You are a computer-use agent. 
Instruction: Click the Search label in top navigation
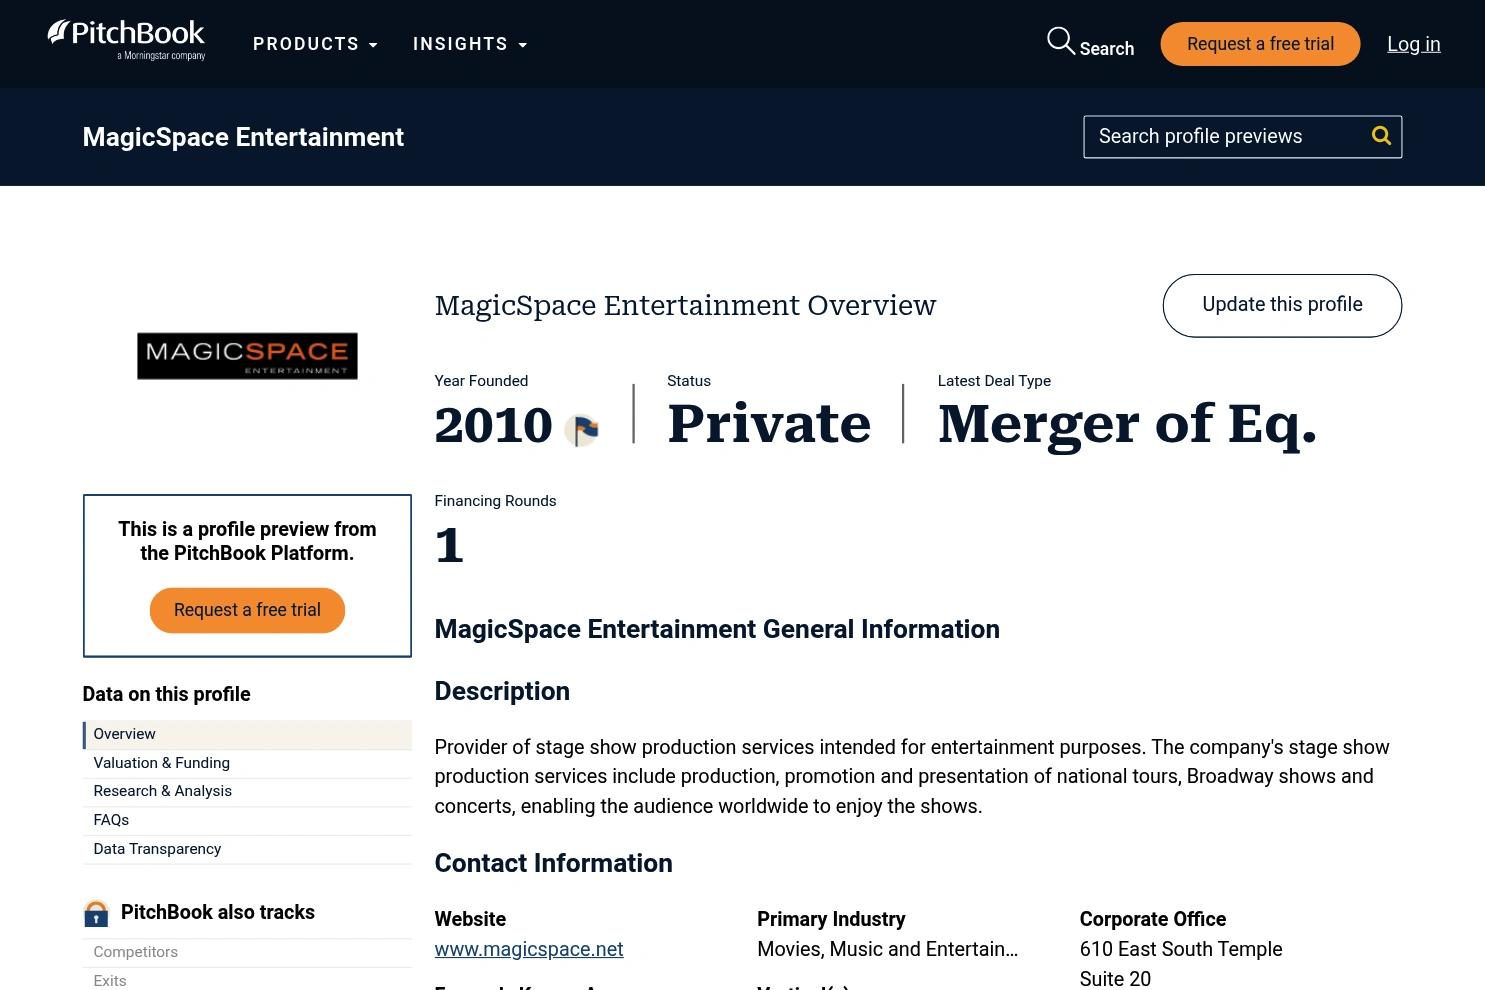click(1107, 49)
